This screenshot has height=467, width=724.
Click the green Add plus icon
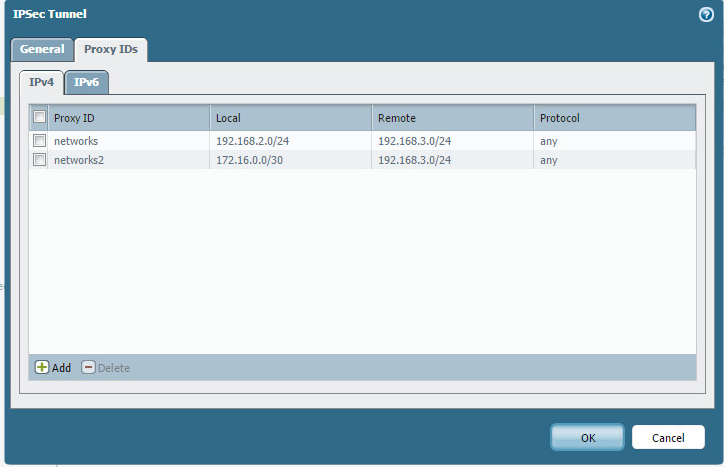pos(42,367)
